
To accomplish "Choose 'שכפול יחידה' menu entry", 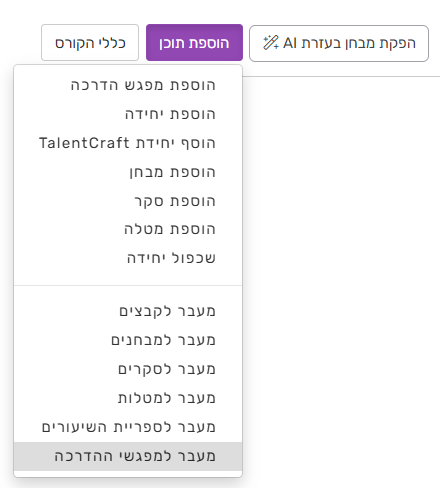I will (x=128, y=258).
